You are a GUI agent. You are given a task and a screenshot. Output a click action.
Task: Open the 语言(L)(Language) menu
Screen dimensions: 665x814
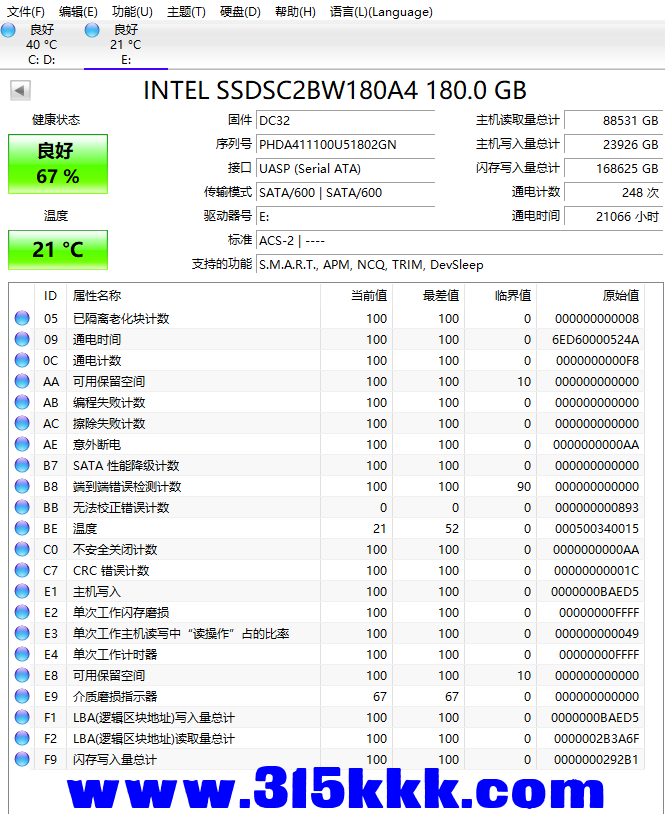(x=381, y=11)
